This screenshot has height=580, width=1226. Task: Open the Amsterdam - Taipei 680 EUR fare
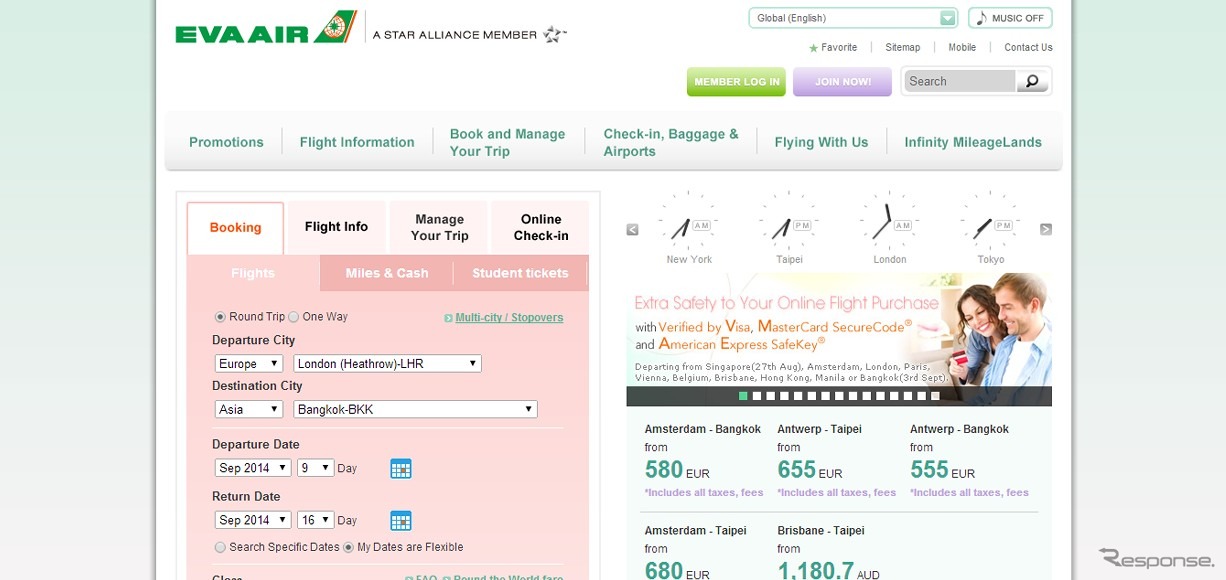(696, 553)
